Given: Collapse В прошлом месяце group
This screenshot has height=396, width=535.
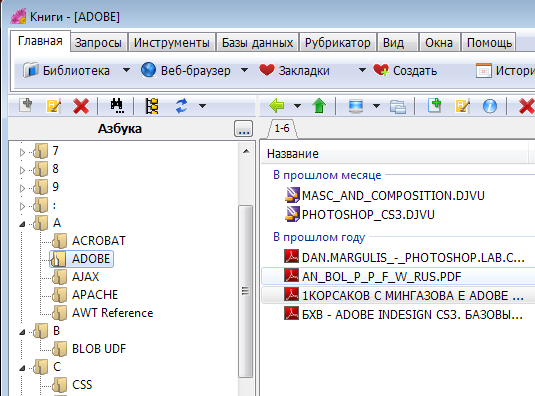Looking at the screenshot, I should click(327, 175).
